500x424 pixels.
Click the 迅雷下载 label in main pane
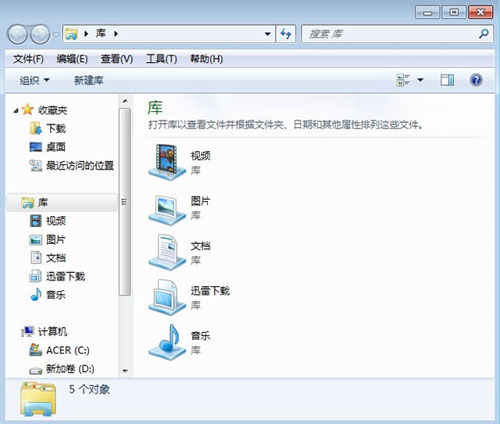coord(210,291)
